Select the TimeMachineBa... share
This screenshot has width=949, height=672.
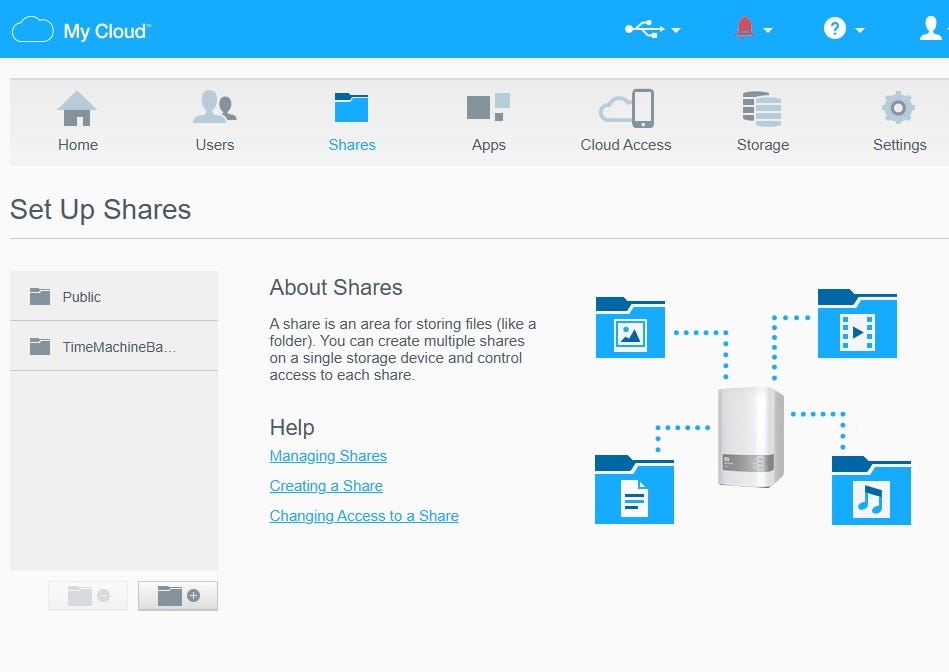tap(114, 346)
